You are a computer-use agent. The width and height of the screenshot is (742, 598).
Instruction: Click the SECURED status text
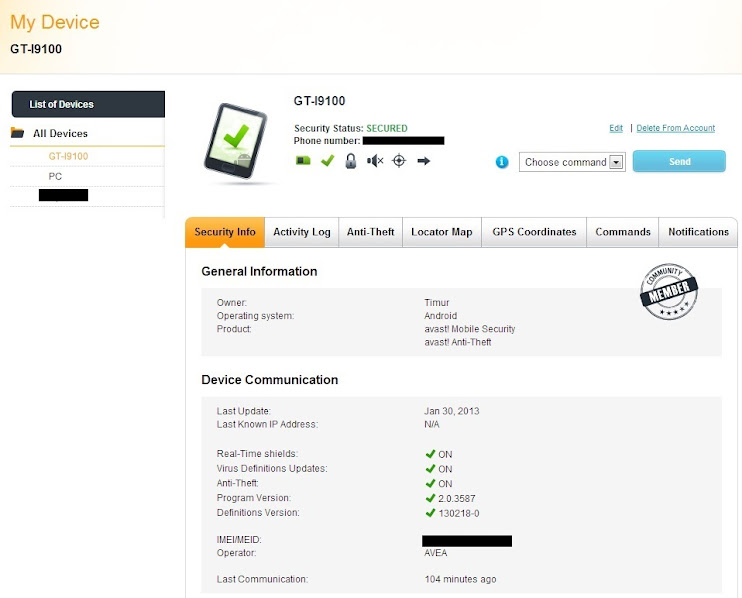[x=387, y=128]
